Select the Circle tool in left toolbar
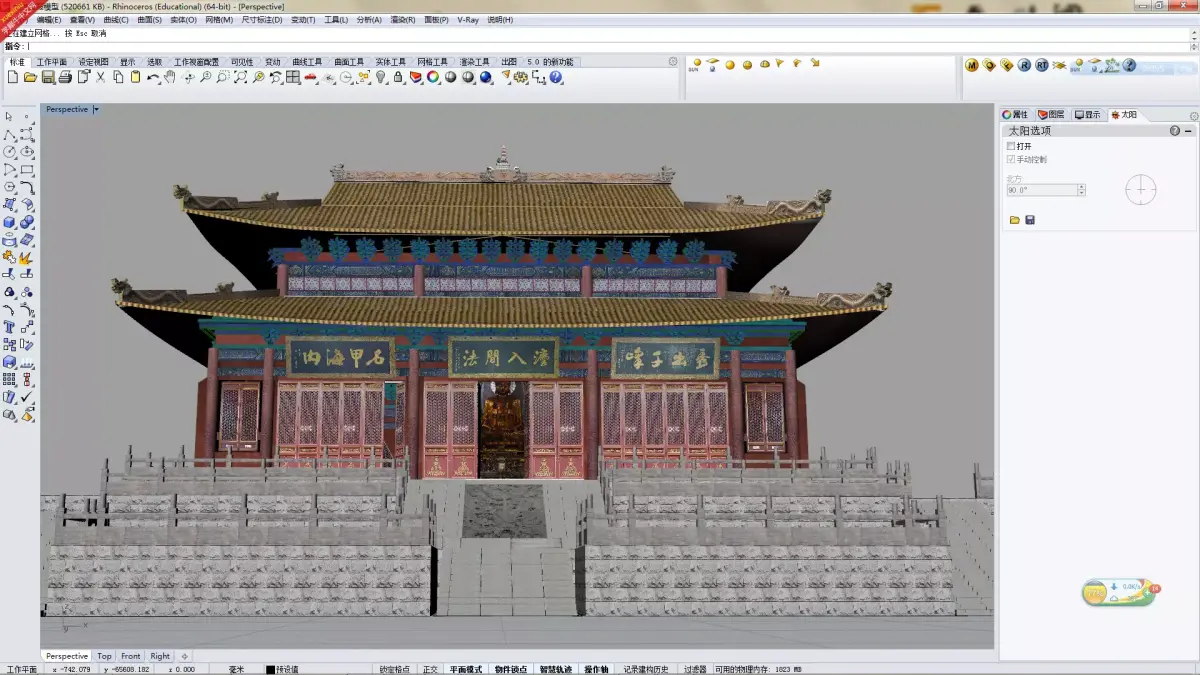The width and height of the screenshot is (1200, 675). pos(9,152)
